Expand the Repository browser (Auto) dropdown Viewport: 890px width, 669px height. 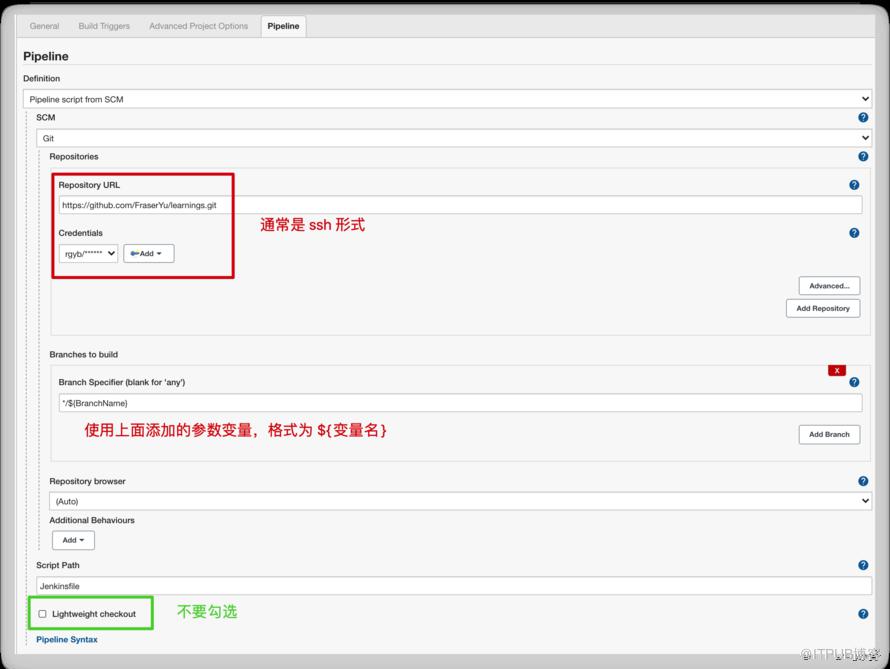(x=460, y=502)
